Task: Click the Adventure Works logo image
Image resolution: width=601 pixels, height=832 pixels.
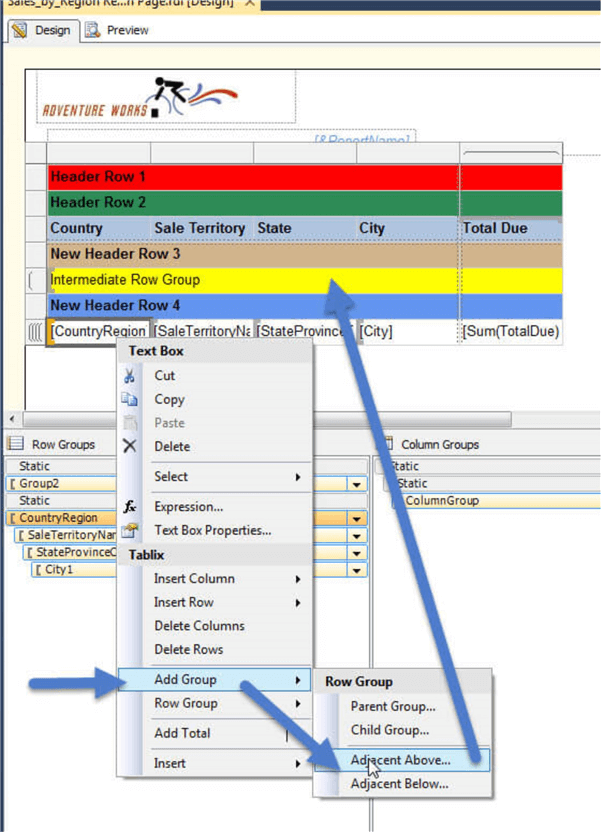Action: click(141, 98)
